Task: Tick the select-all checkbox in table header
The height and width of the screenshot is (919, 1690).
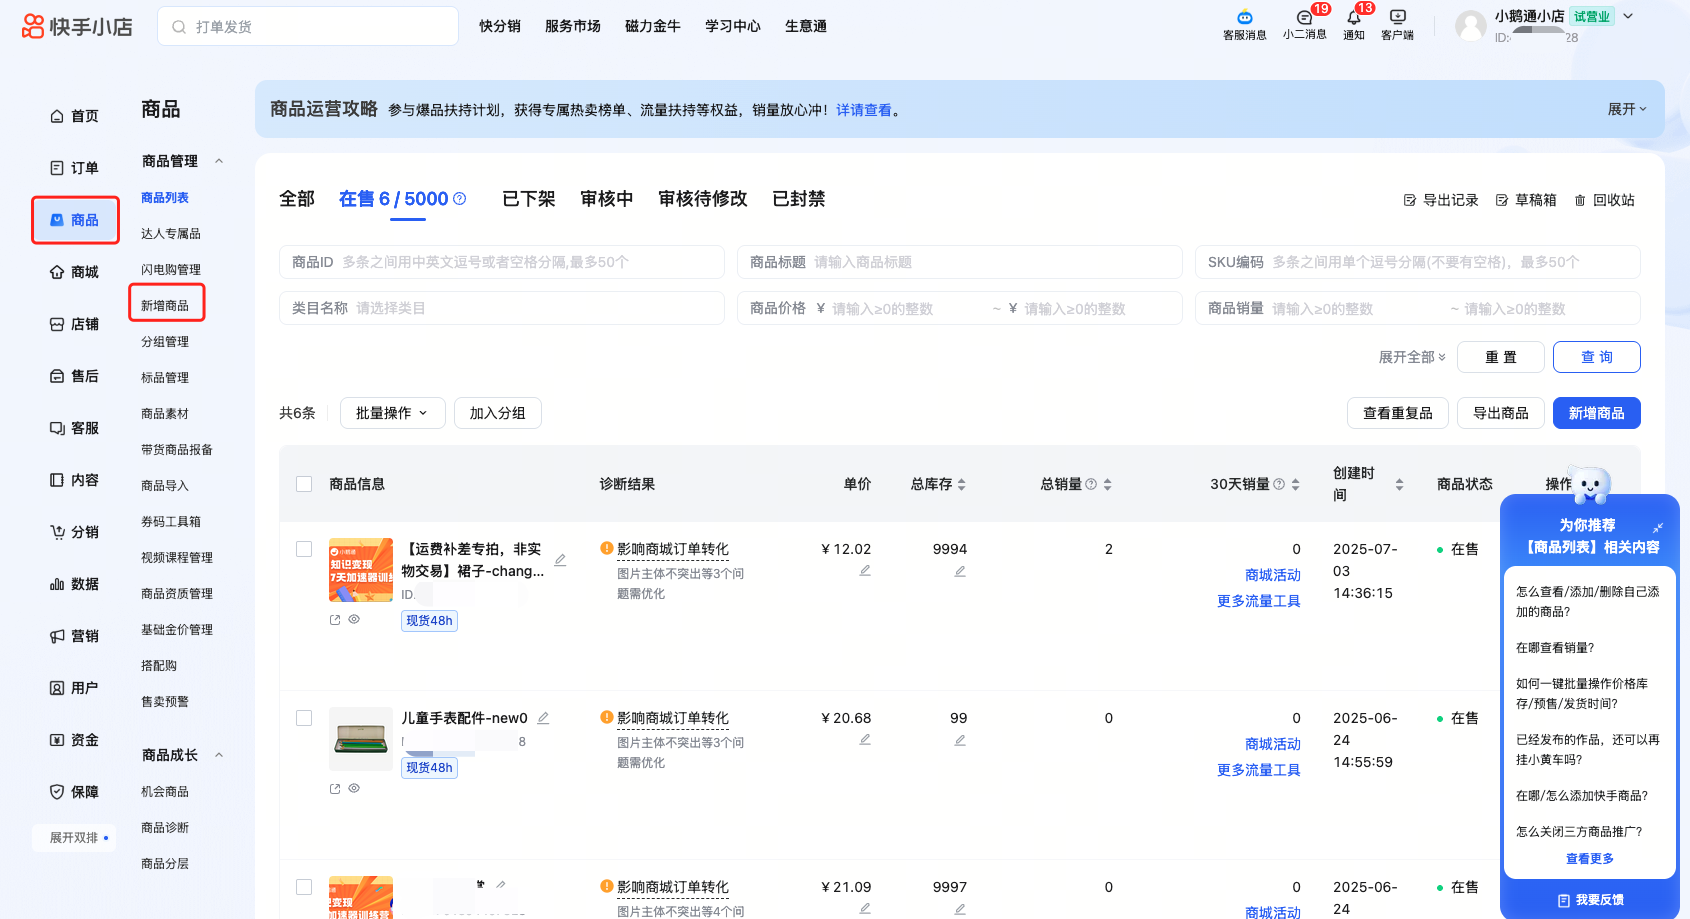Action: (x=304, y=484)
